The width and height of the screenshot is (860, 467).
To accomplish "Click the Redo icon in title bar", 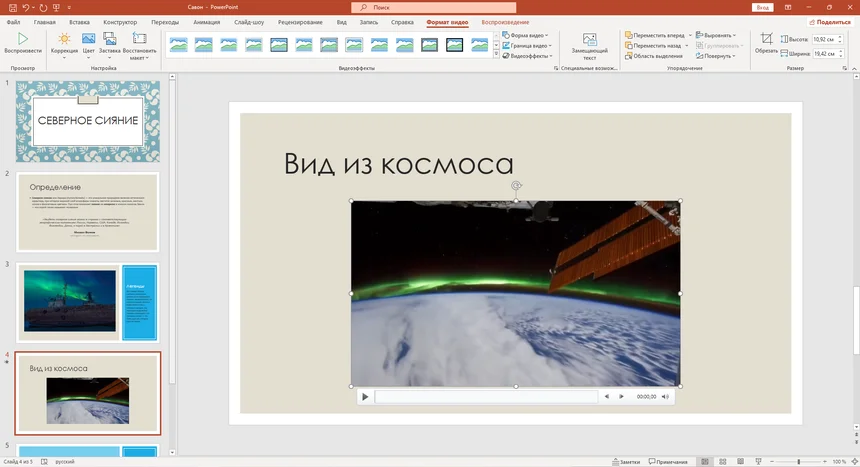I will point(43,8).
